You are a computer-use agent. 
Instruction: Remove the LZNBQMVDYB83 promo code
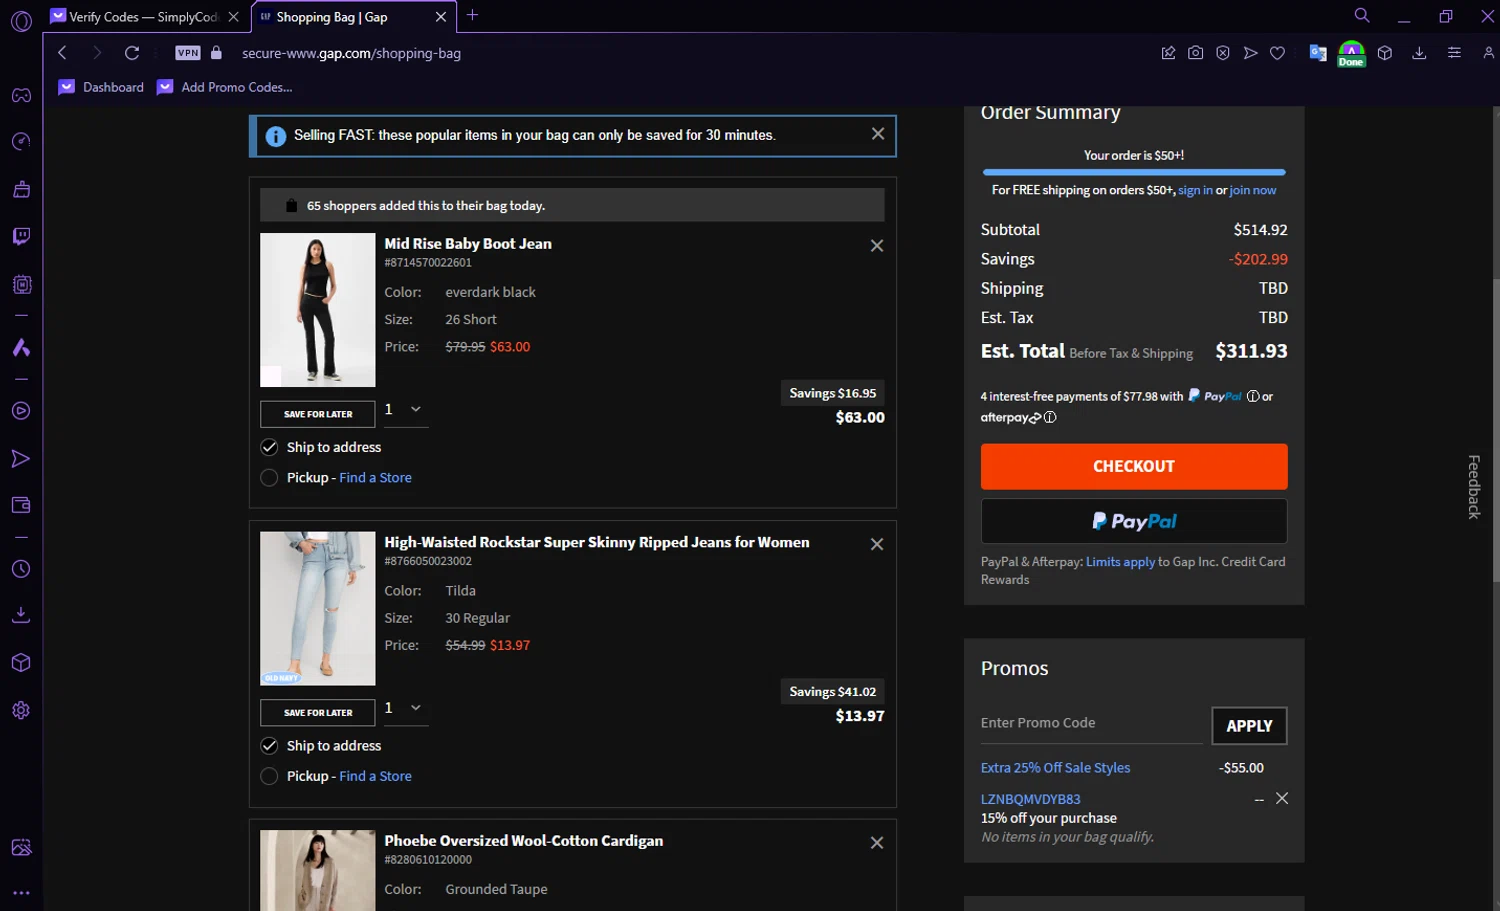(1282, 798)
